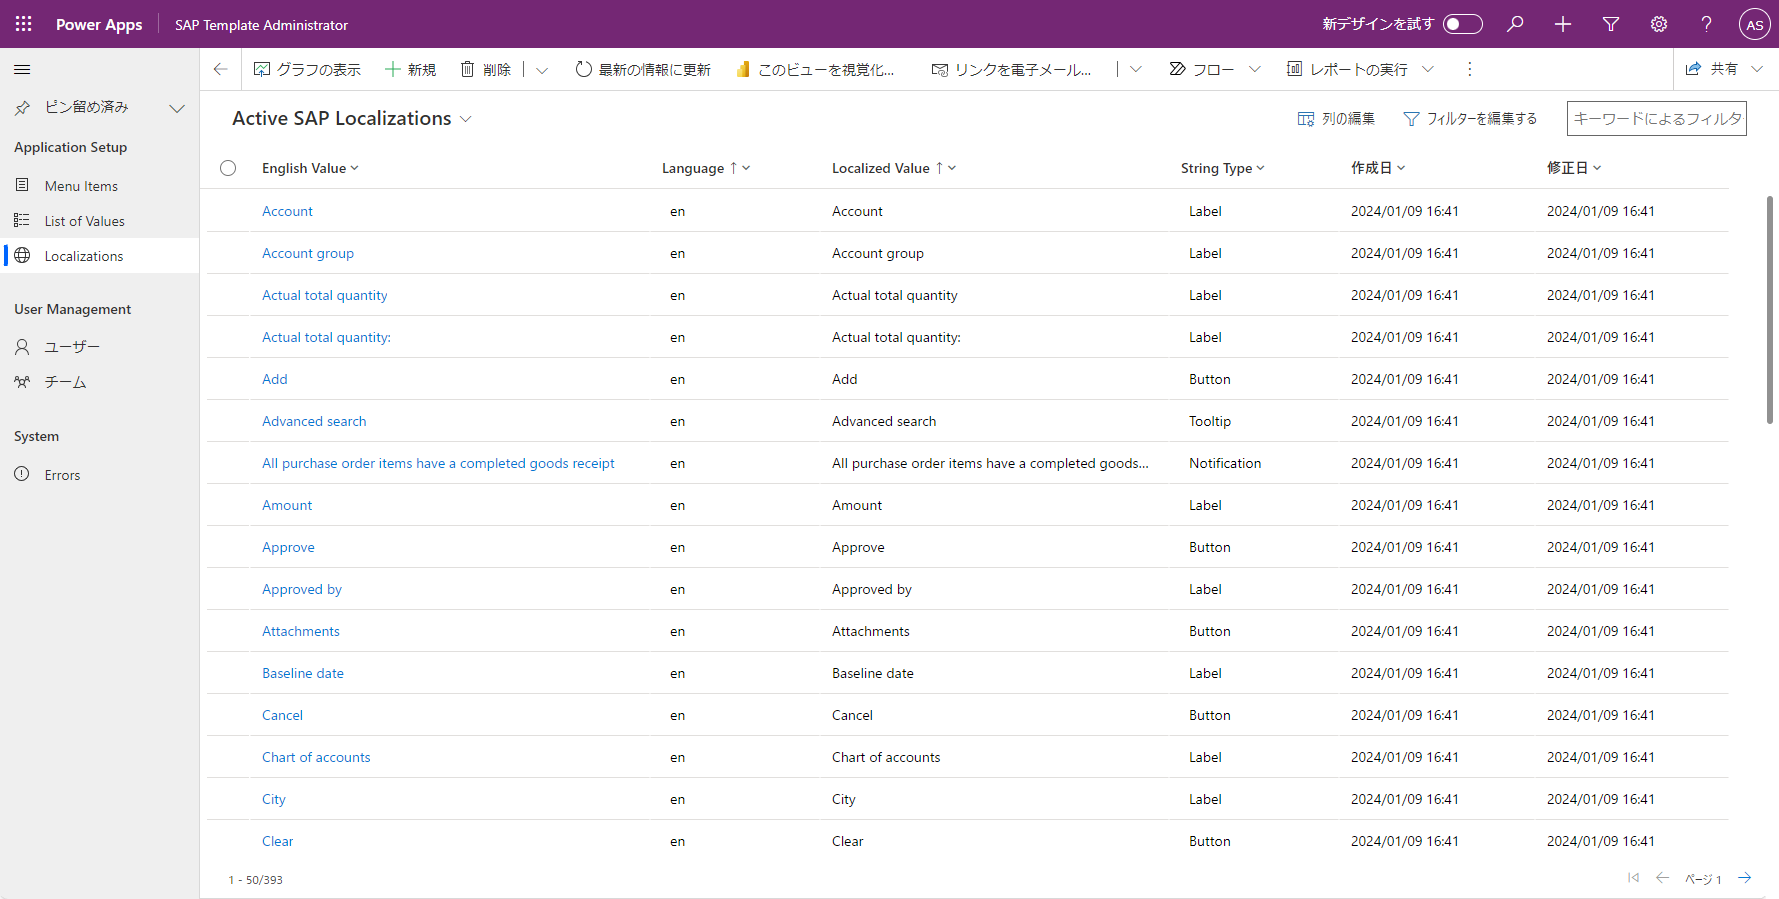
Task: Click the plus quick-create icon in header
Action: click(1563, 24)
